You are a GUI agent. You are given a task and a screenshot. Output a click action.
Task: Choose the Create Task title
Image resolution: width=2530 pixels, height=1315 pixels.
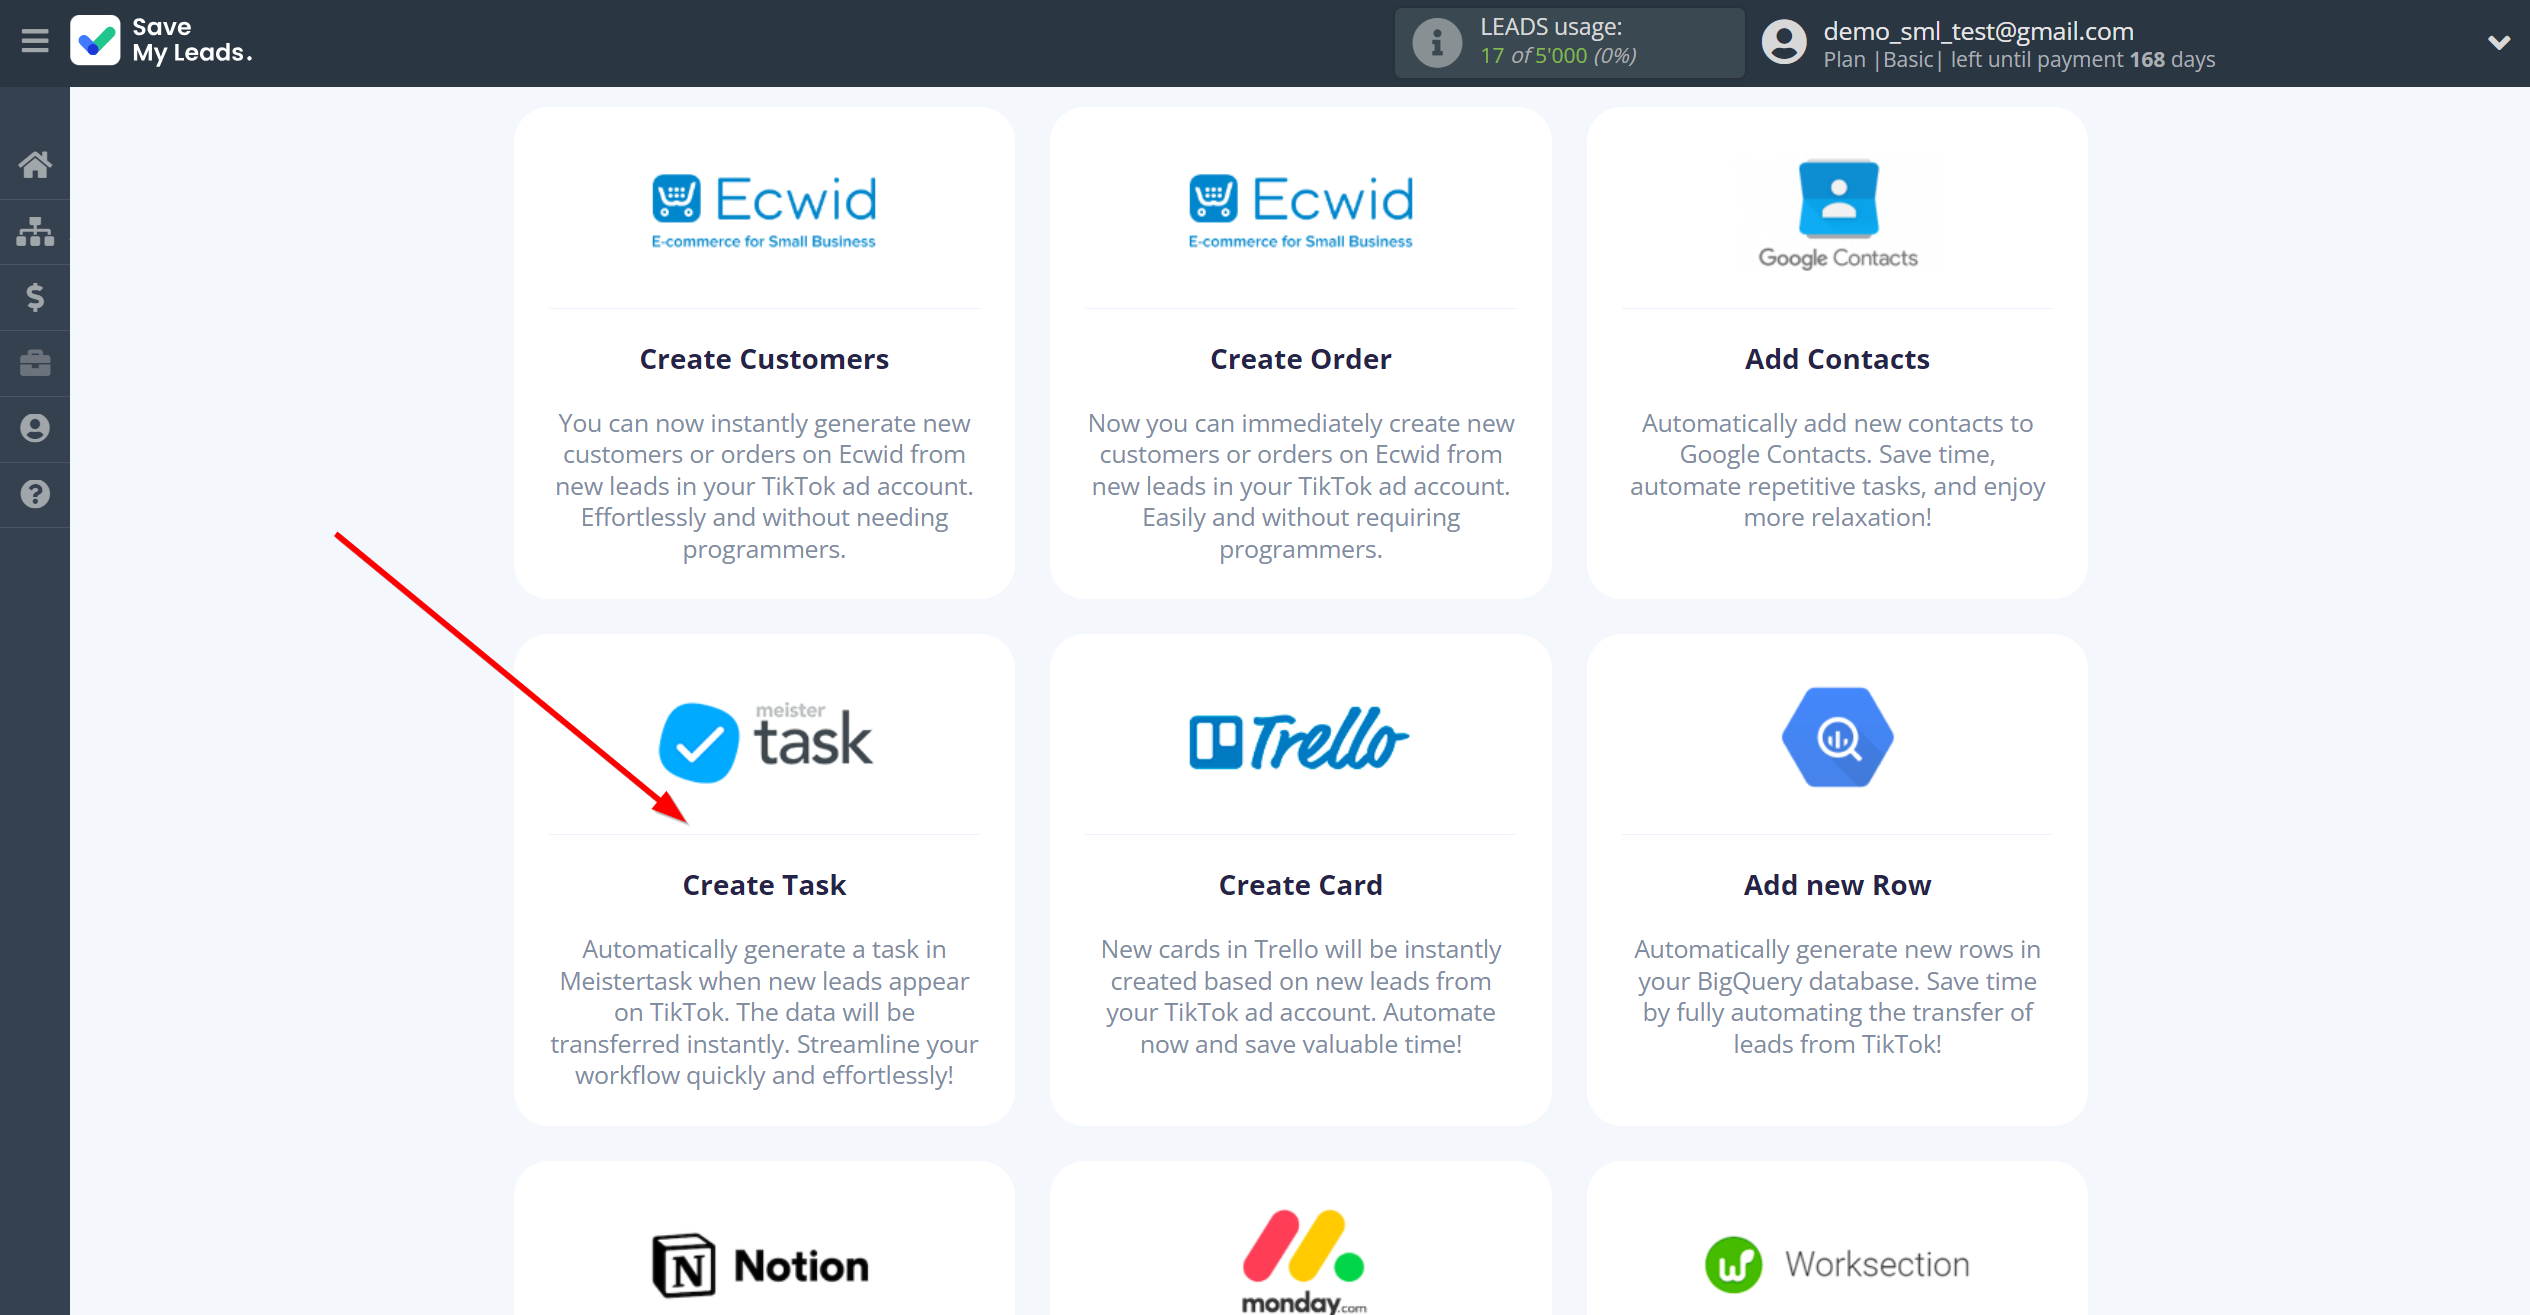coord(764,885)
